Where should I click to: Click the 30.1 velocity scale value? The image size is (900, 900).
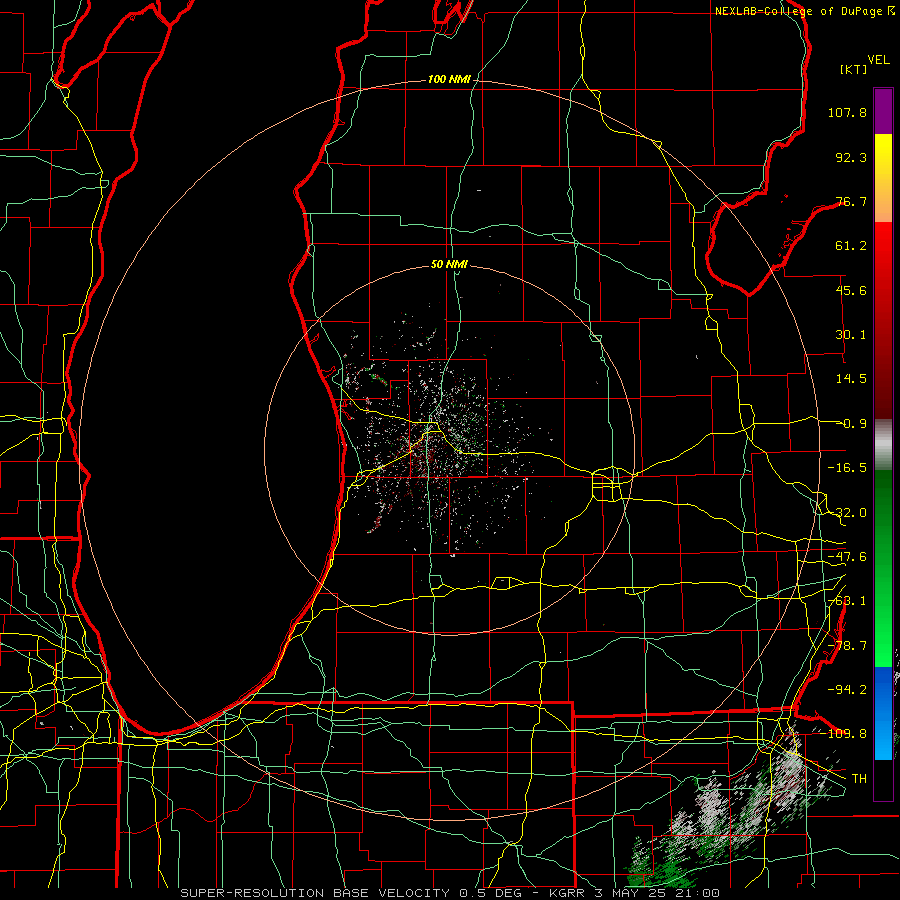pos(851,335)
